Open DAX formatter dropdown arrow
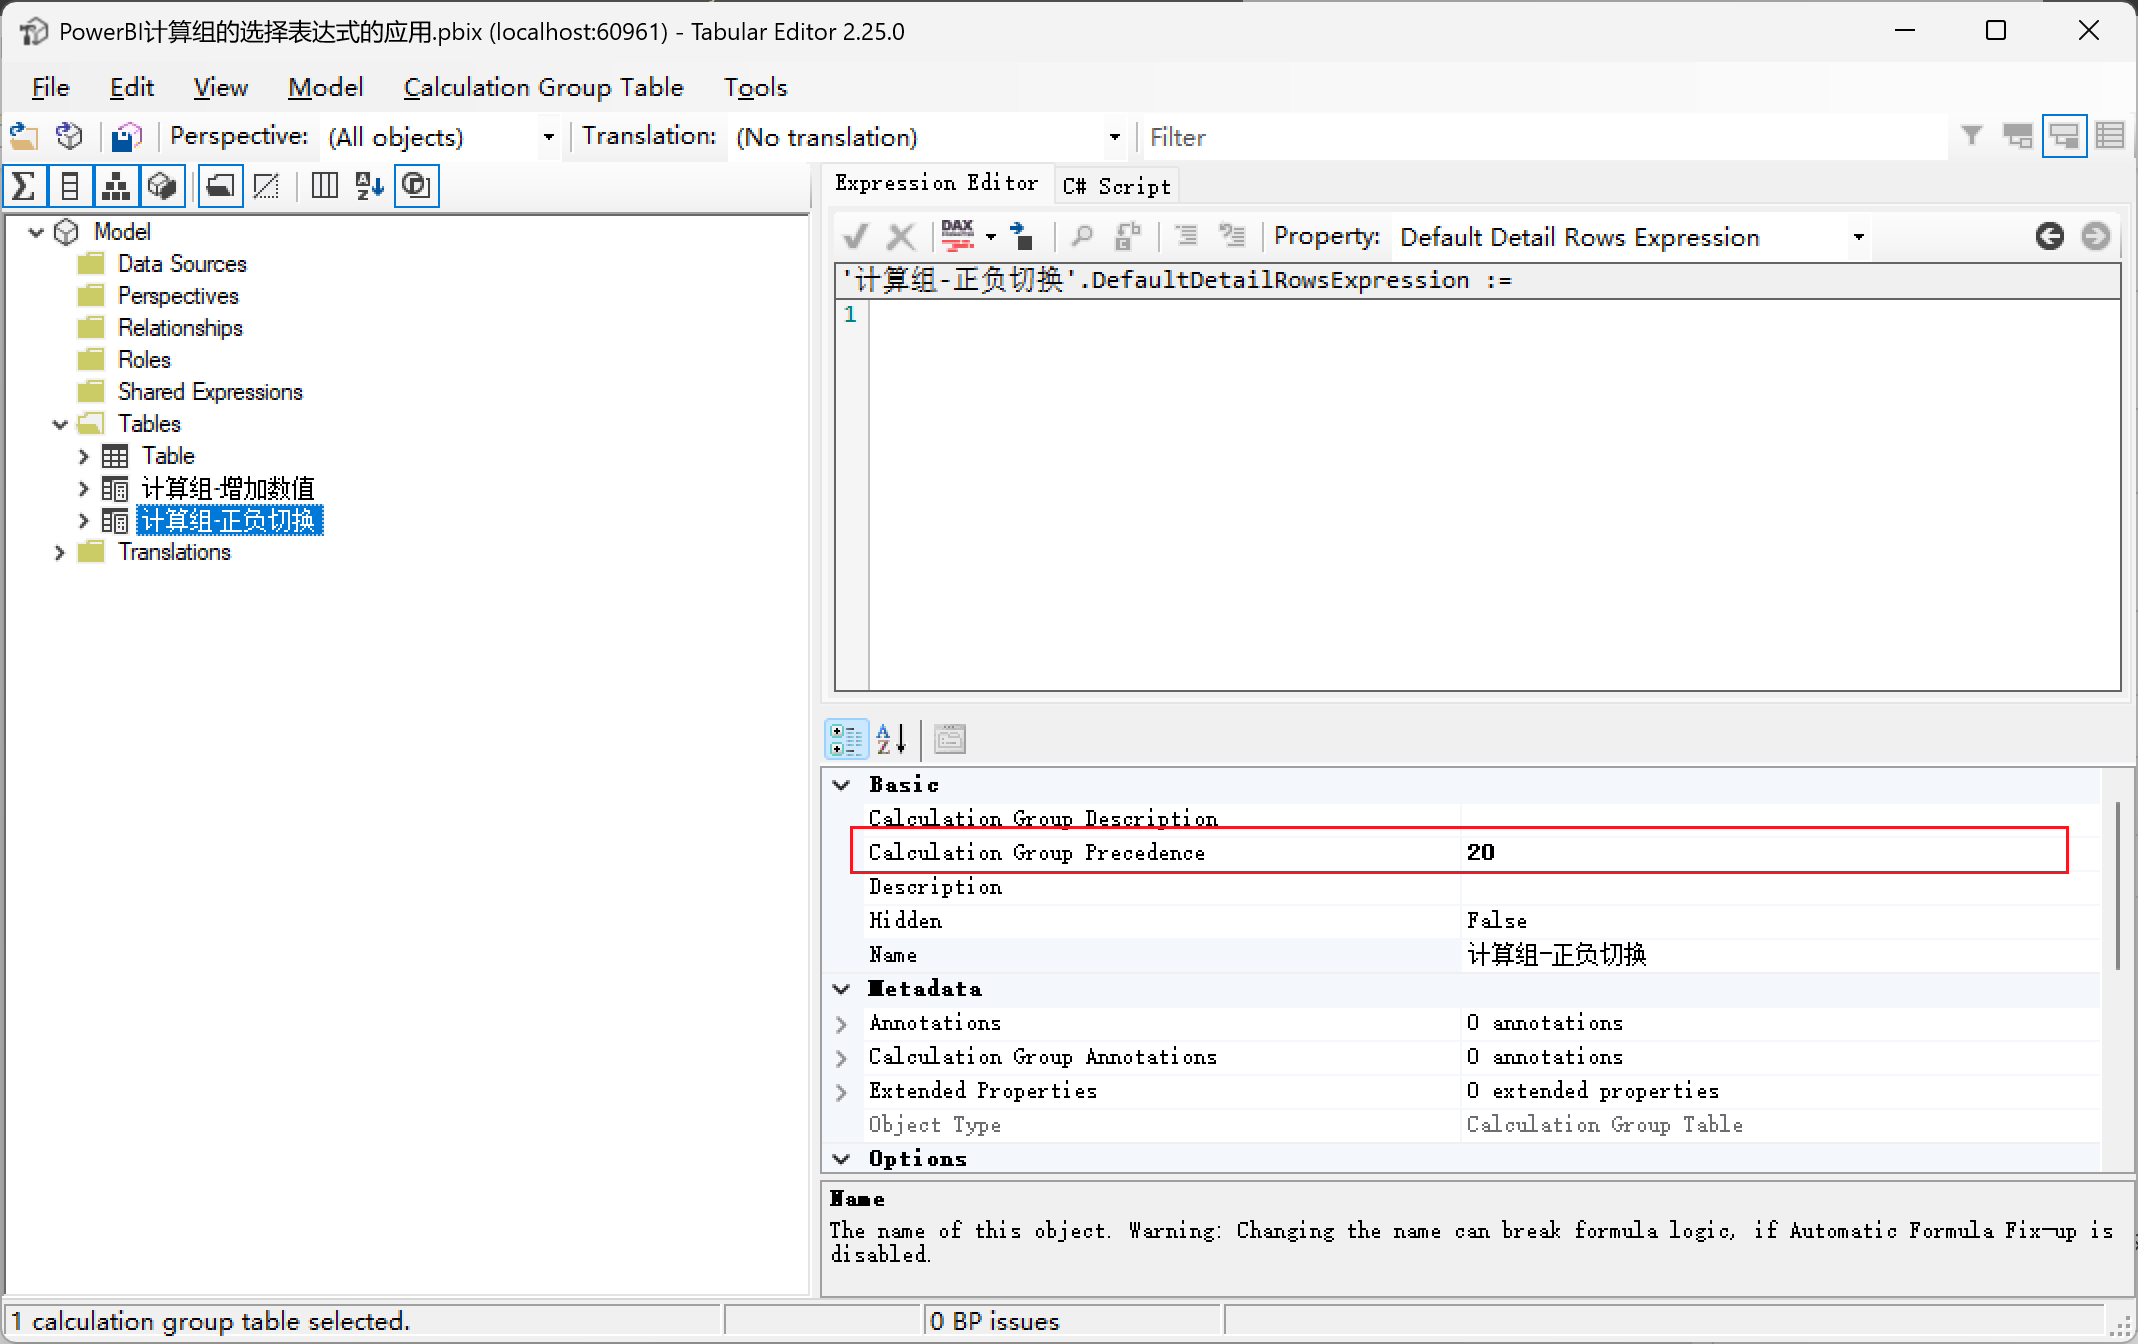Viewport: 2138px width, 1344px height. [x=991, y=238]
